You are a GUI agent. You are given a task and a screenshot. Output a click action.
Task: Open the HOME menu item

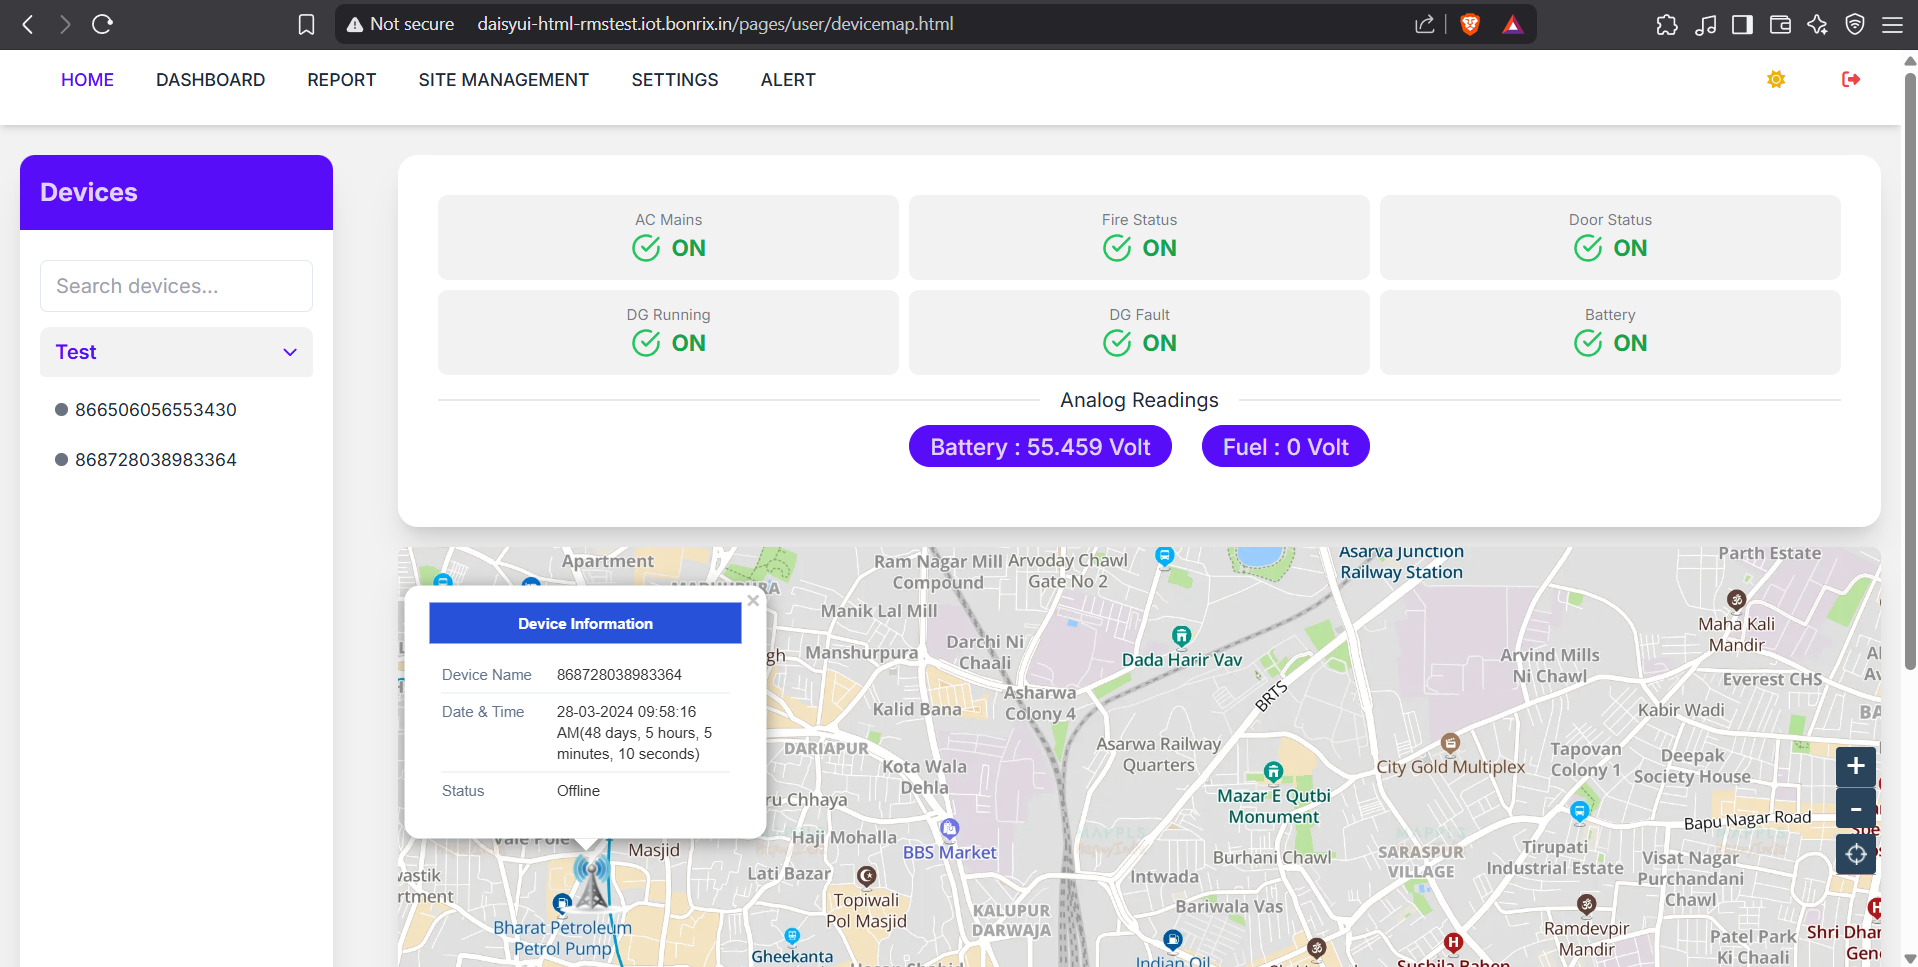87,80
